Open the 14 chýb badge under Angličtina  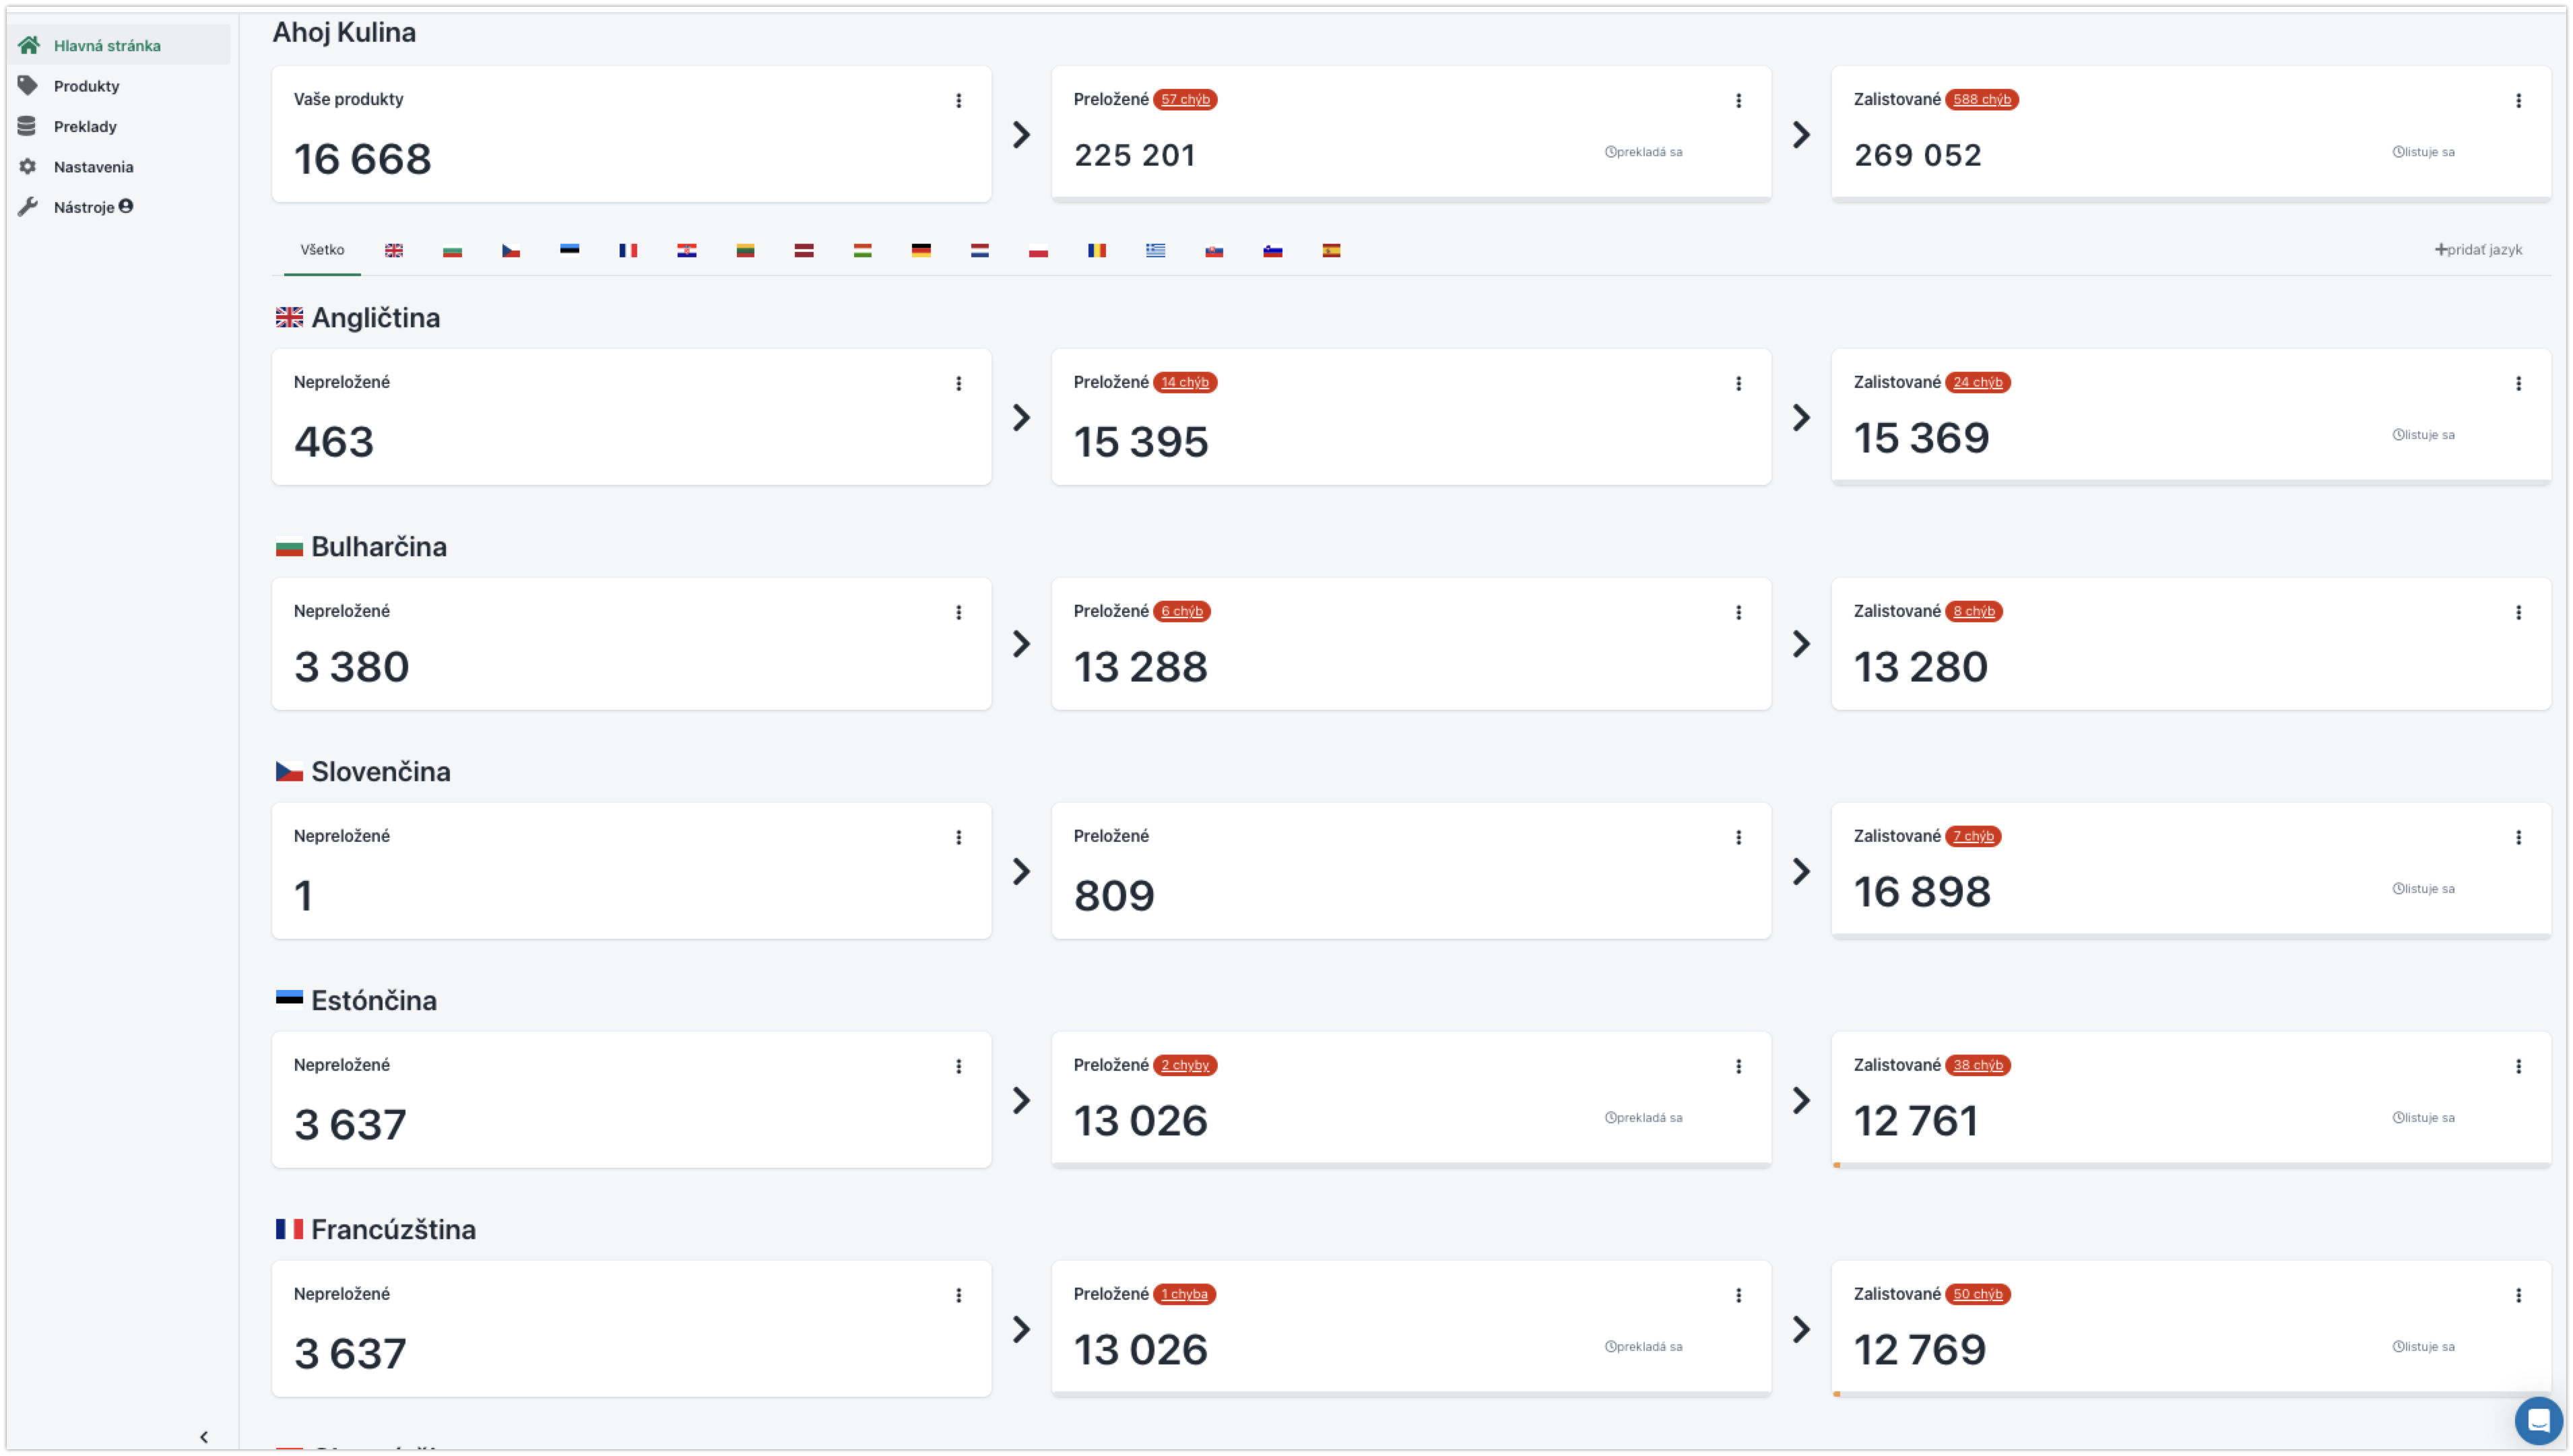[x=1184, y=382]
